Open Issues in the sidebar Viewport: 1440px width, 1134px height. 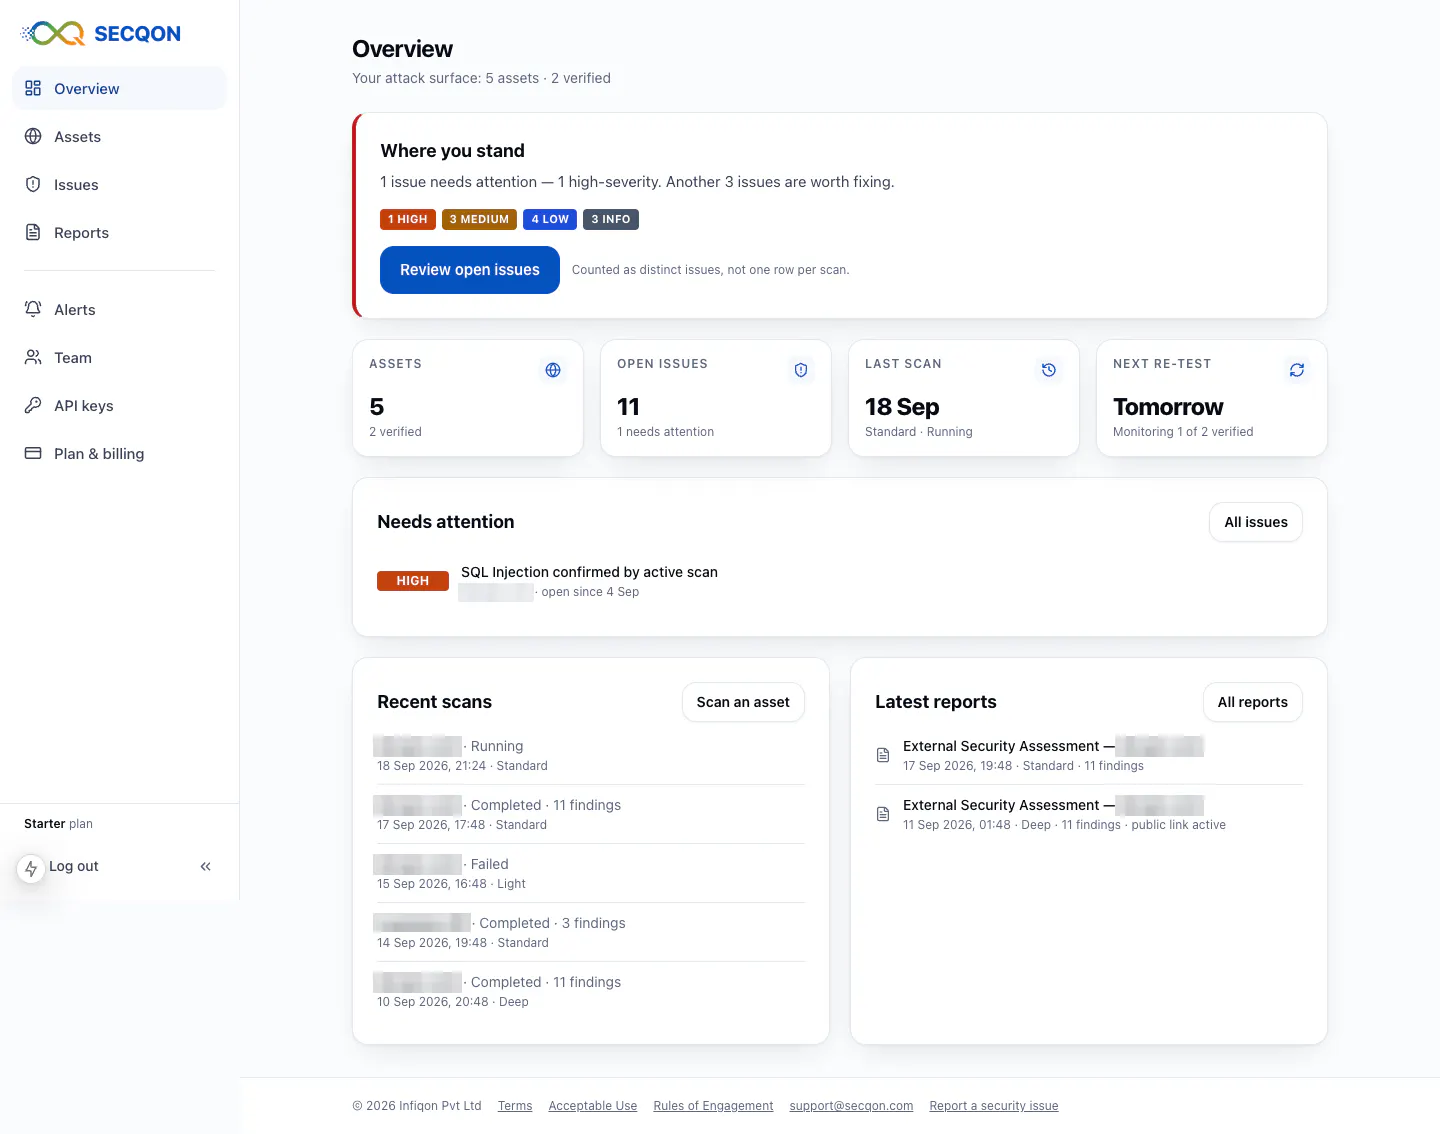[119, 185]
